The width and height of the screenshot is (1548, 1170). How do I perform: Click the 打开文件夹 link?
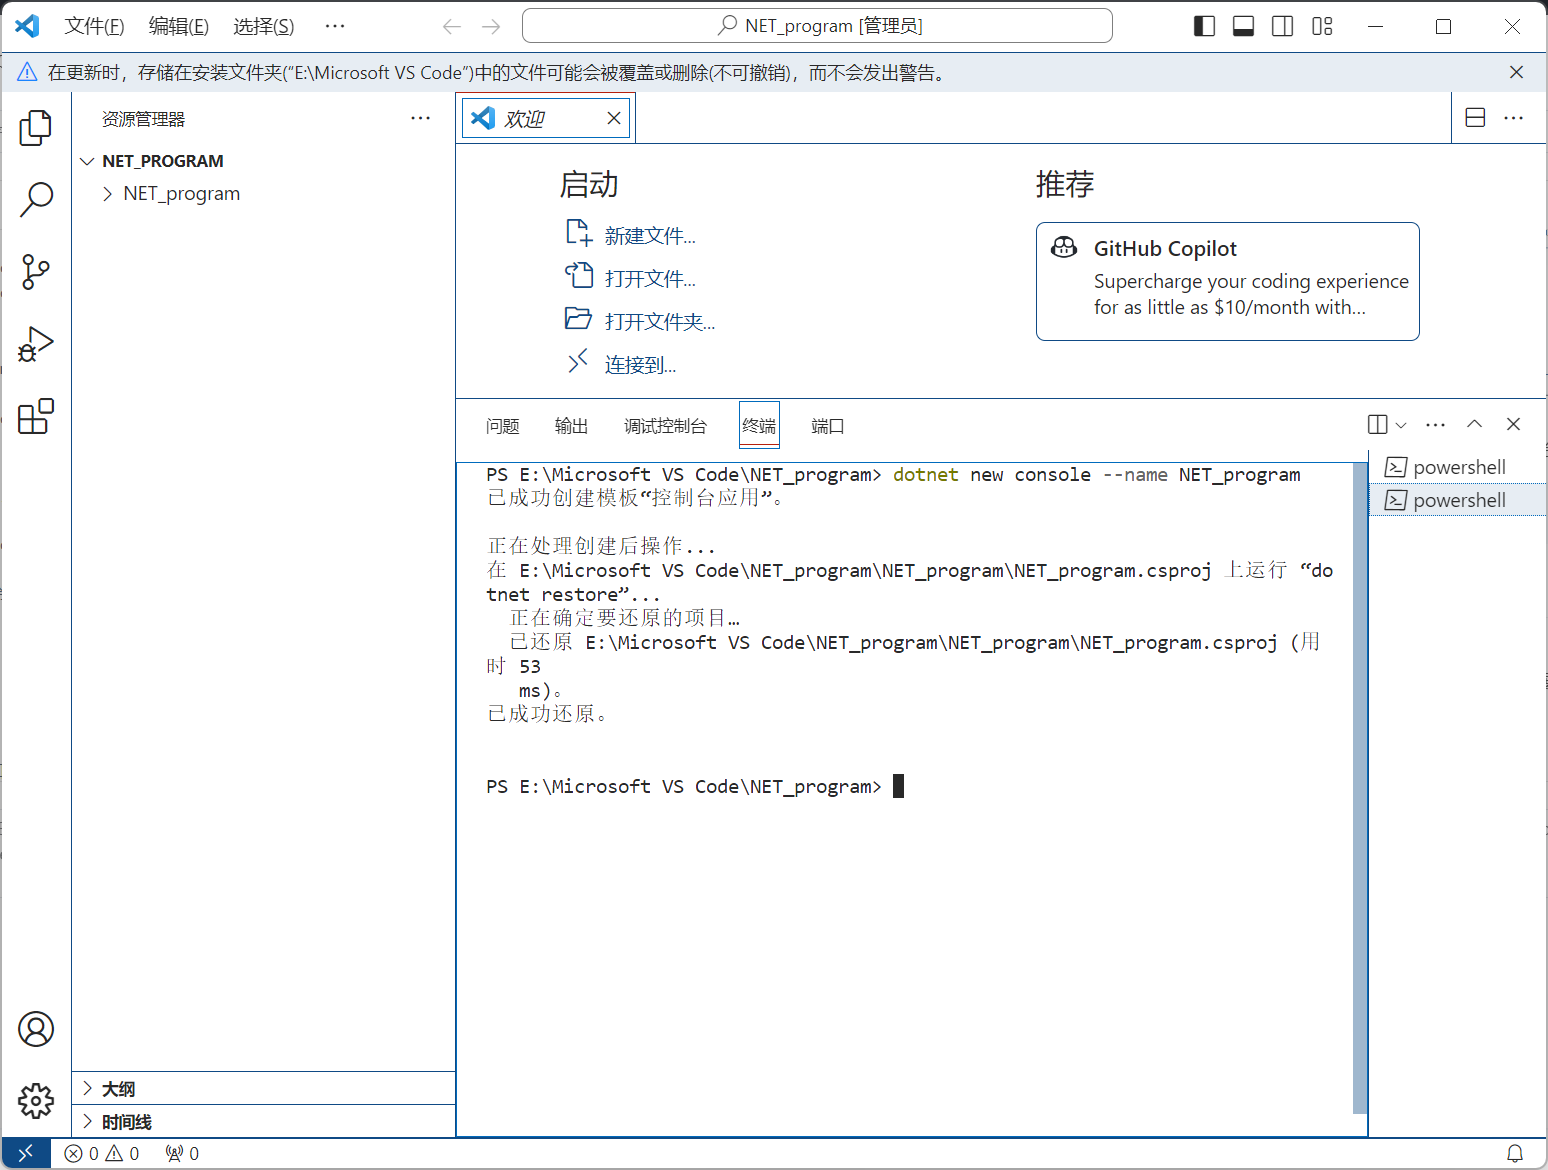(x=659, y=322)
